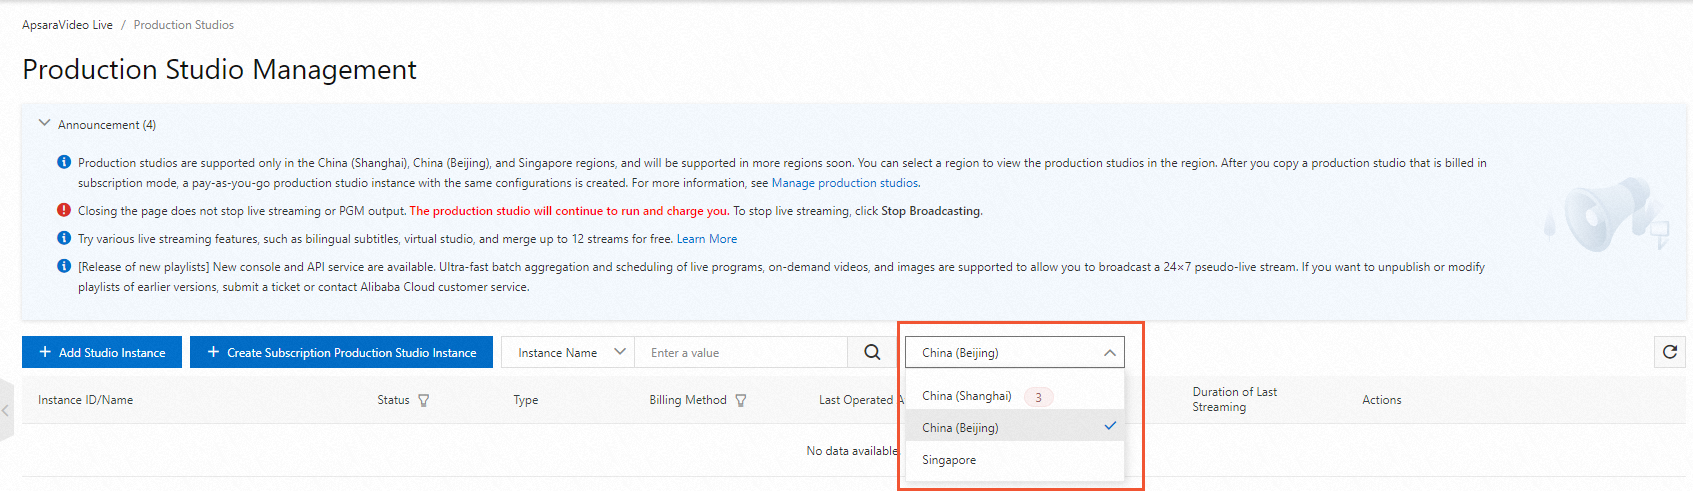Open the Learn More link
Screen dimensions: 1693x491
(x=706, y=239)
